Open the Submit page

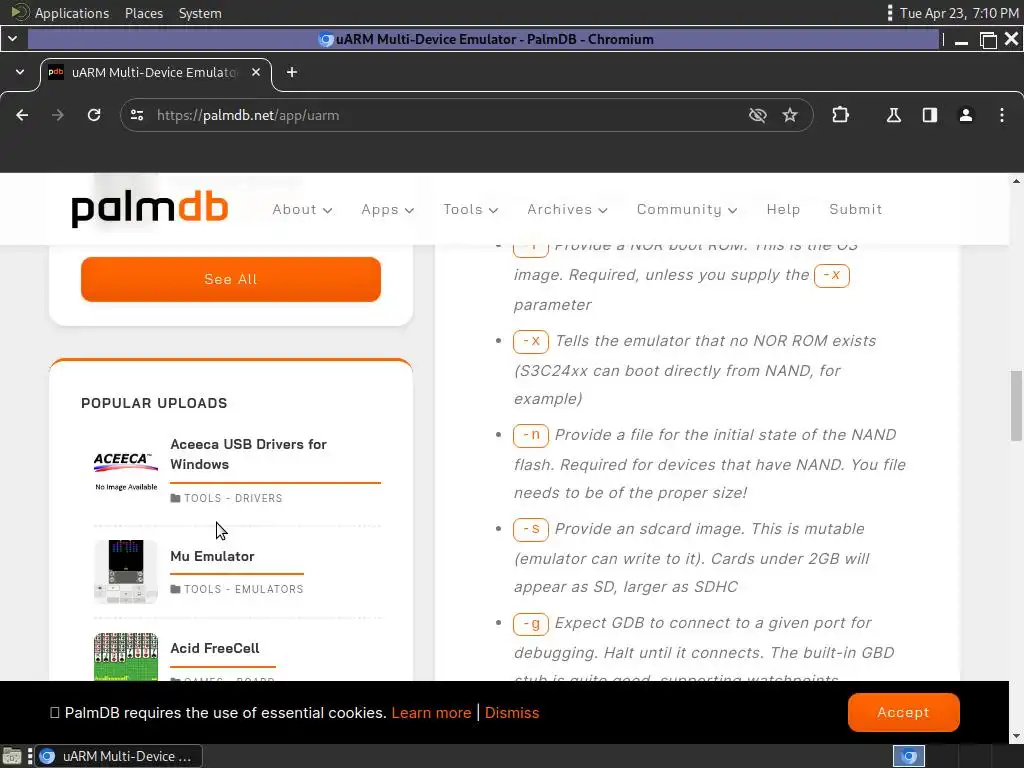pyautogui.click(x=856, y=210)
